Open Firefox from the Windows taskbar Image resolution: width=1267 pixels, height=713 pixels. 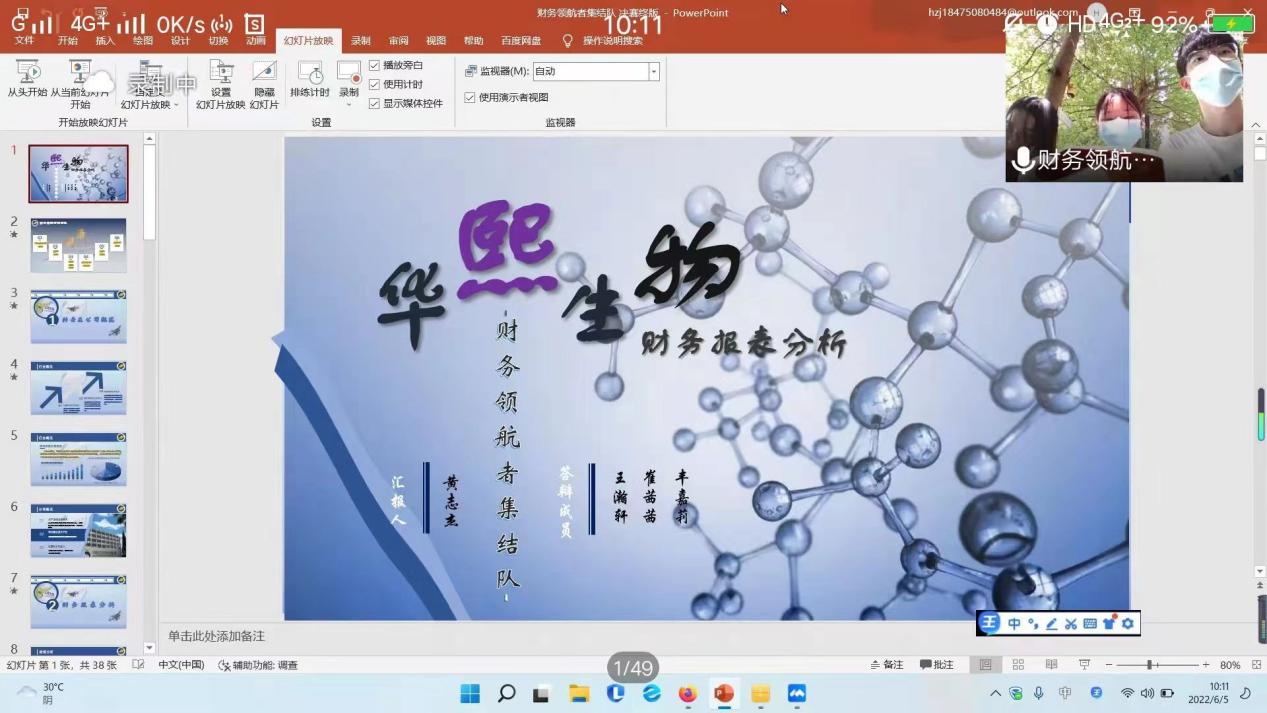pos(687,693)
